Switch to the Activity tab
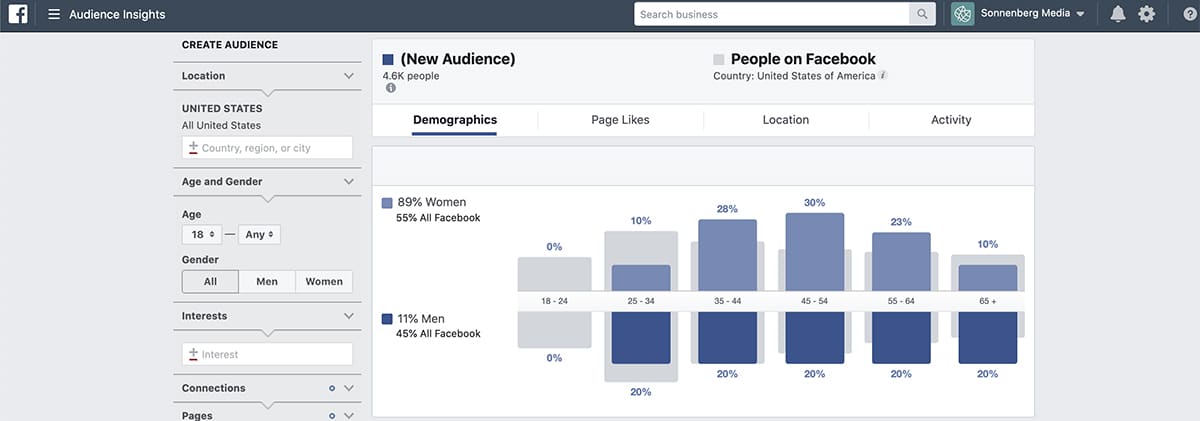Image resolution: width=1200 pixels, height=421 pixels. 951,120
